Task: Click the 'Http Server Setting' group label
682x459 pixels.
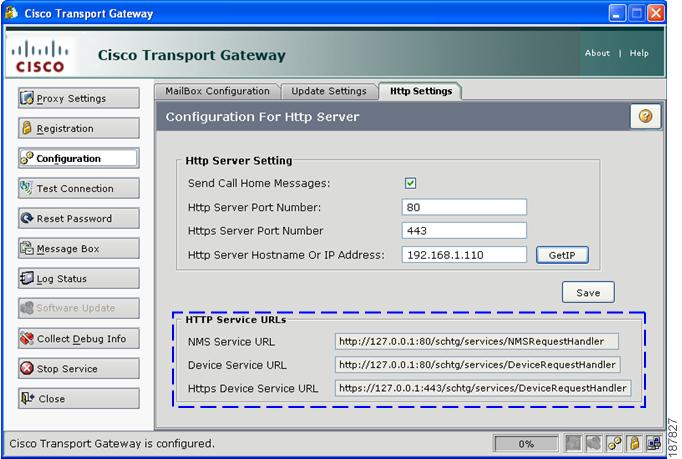Action: tap(239, 161)
